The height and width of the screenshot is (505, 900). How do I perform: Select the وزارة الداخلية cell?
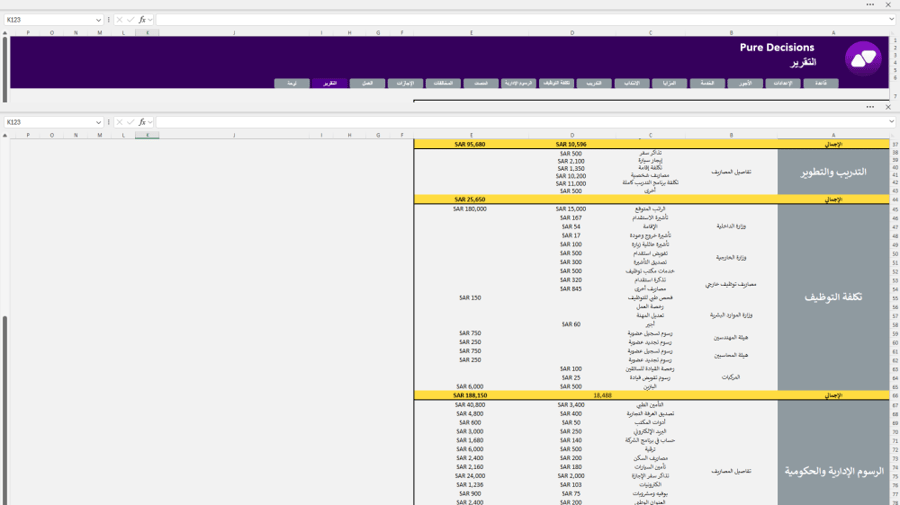(x=731, y=226)
